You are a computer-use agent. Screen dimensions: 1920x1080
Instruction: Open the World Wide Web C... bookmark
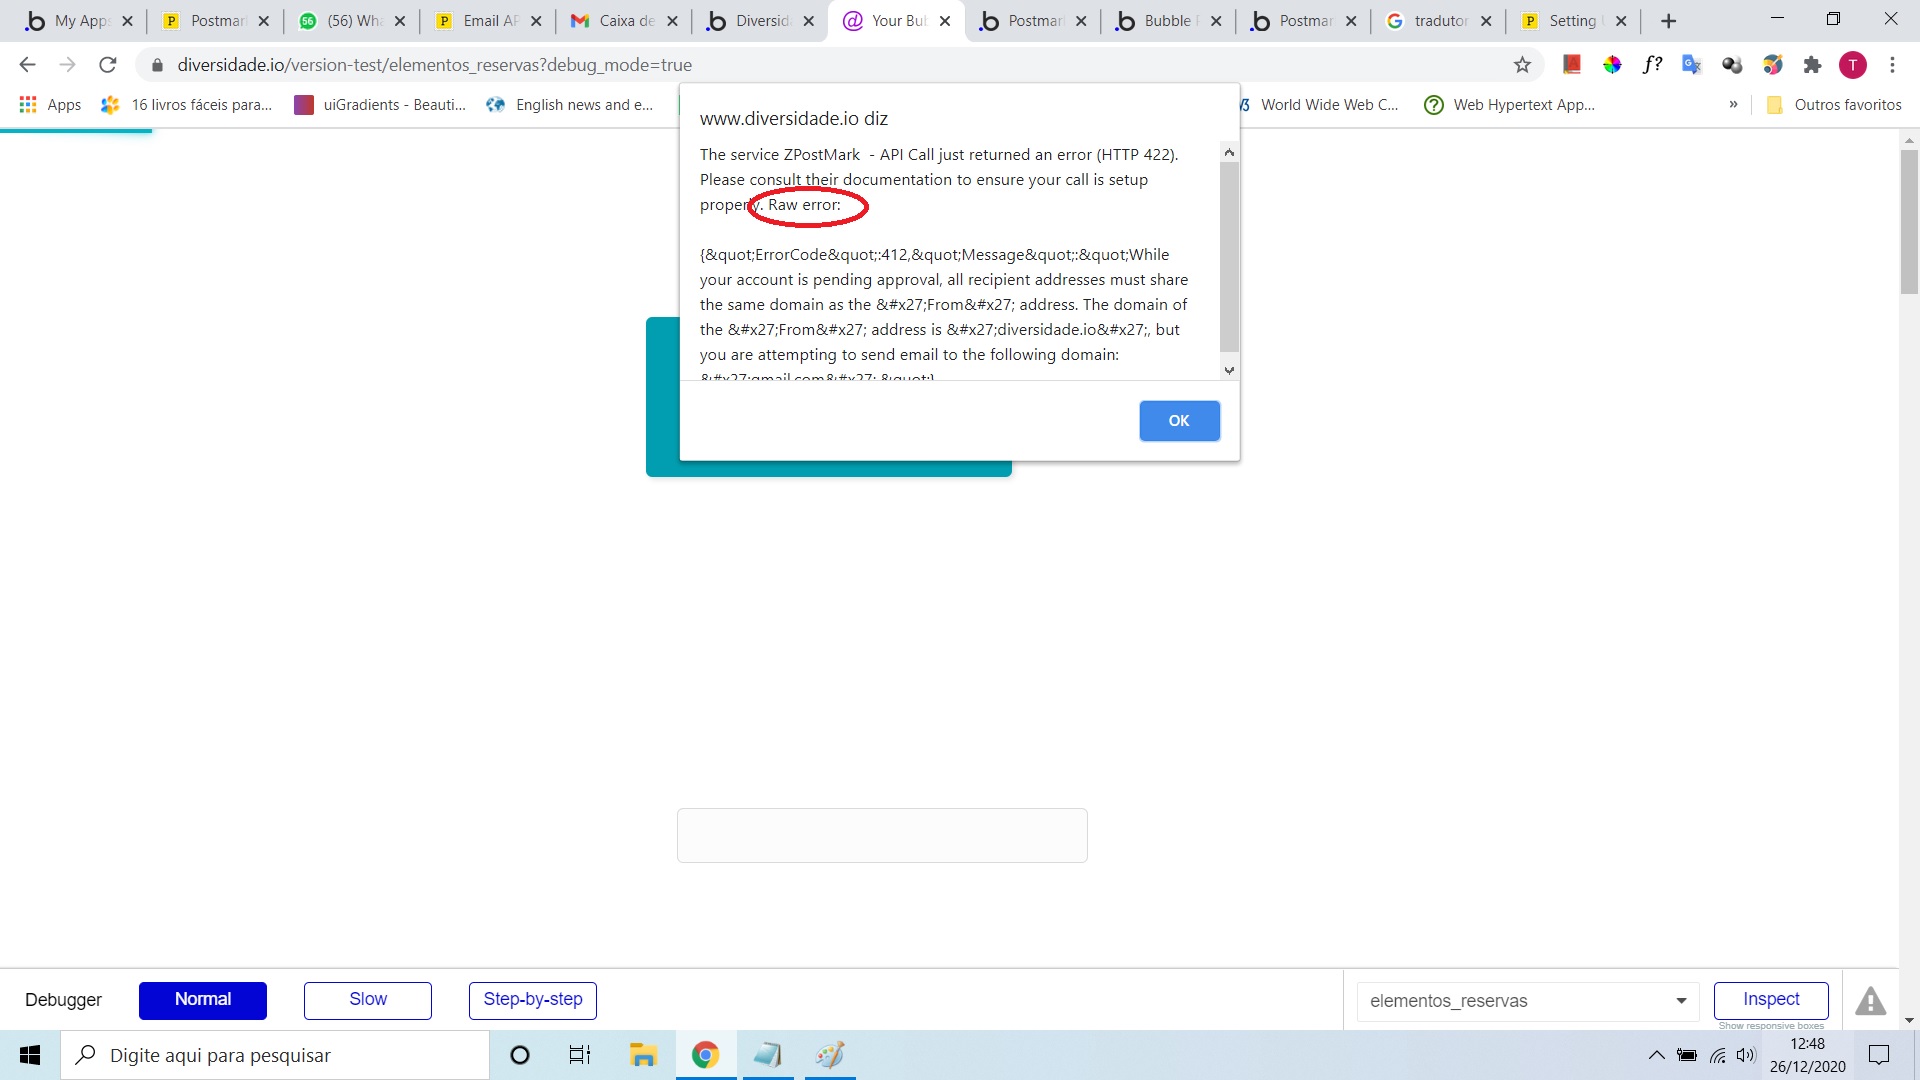tap(1320, 105)
